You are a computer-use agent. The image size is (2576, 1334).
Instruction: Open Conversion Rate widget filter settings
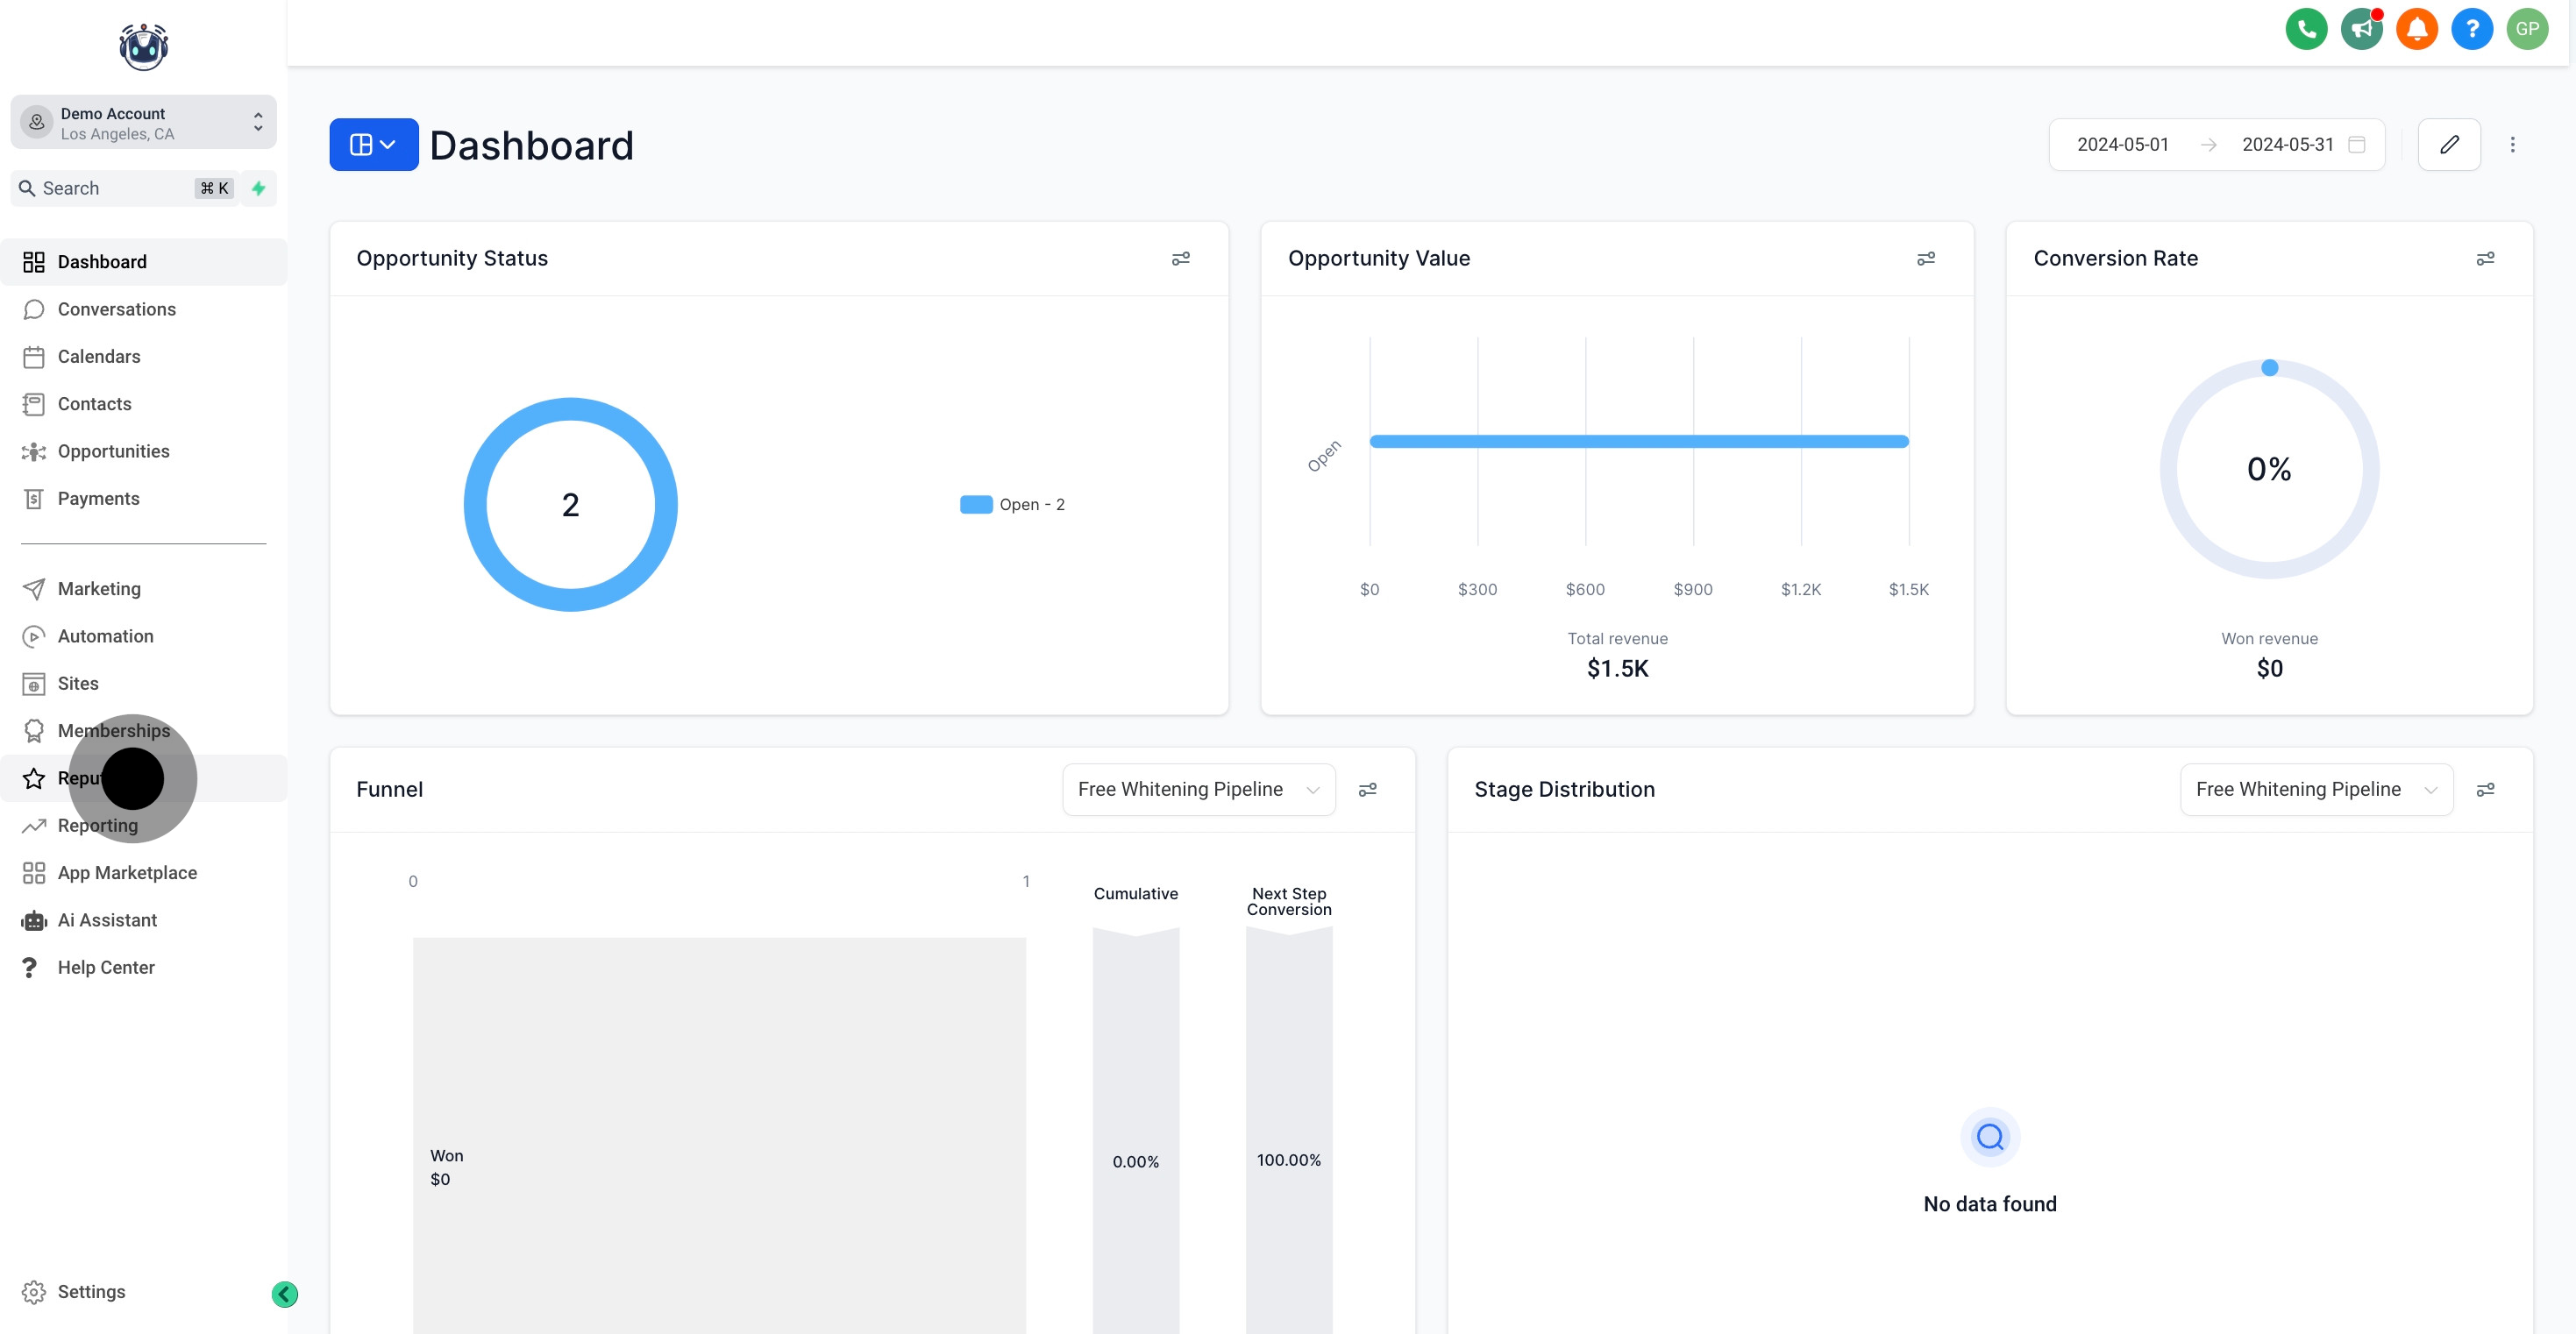point(2484,259)
